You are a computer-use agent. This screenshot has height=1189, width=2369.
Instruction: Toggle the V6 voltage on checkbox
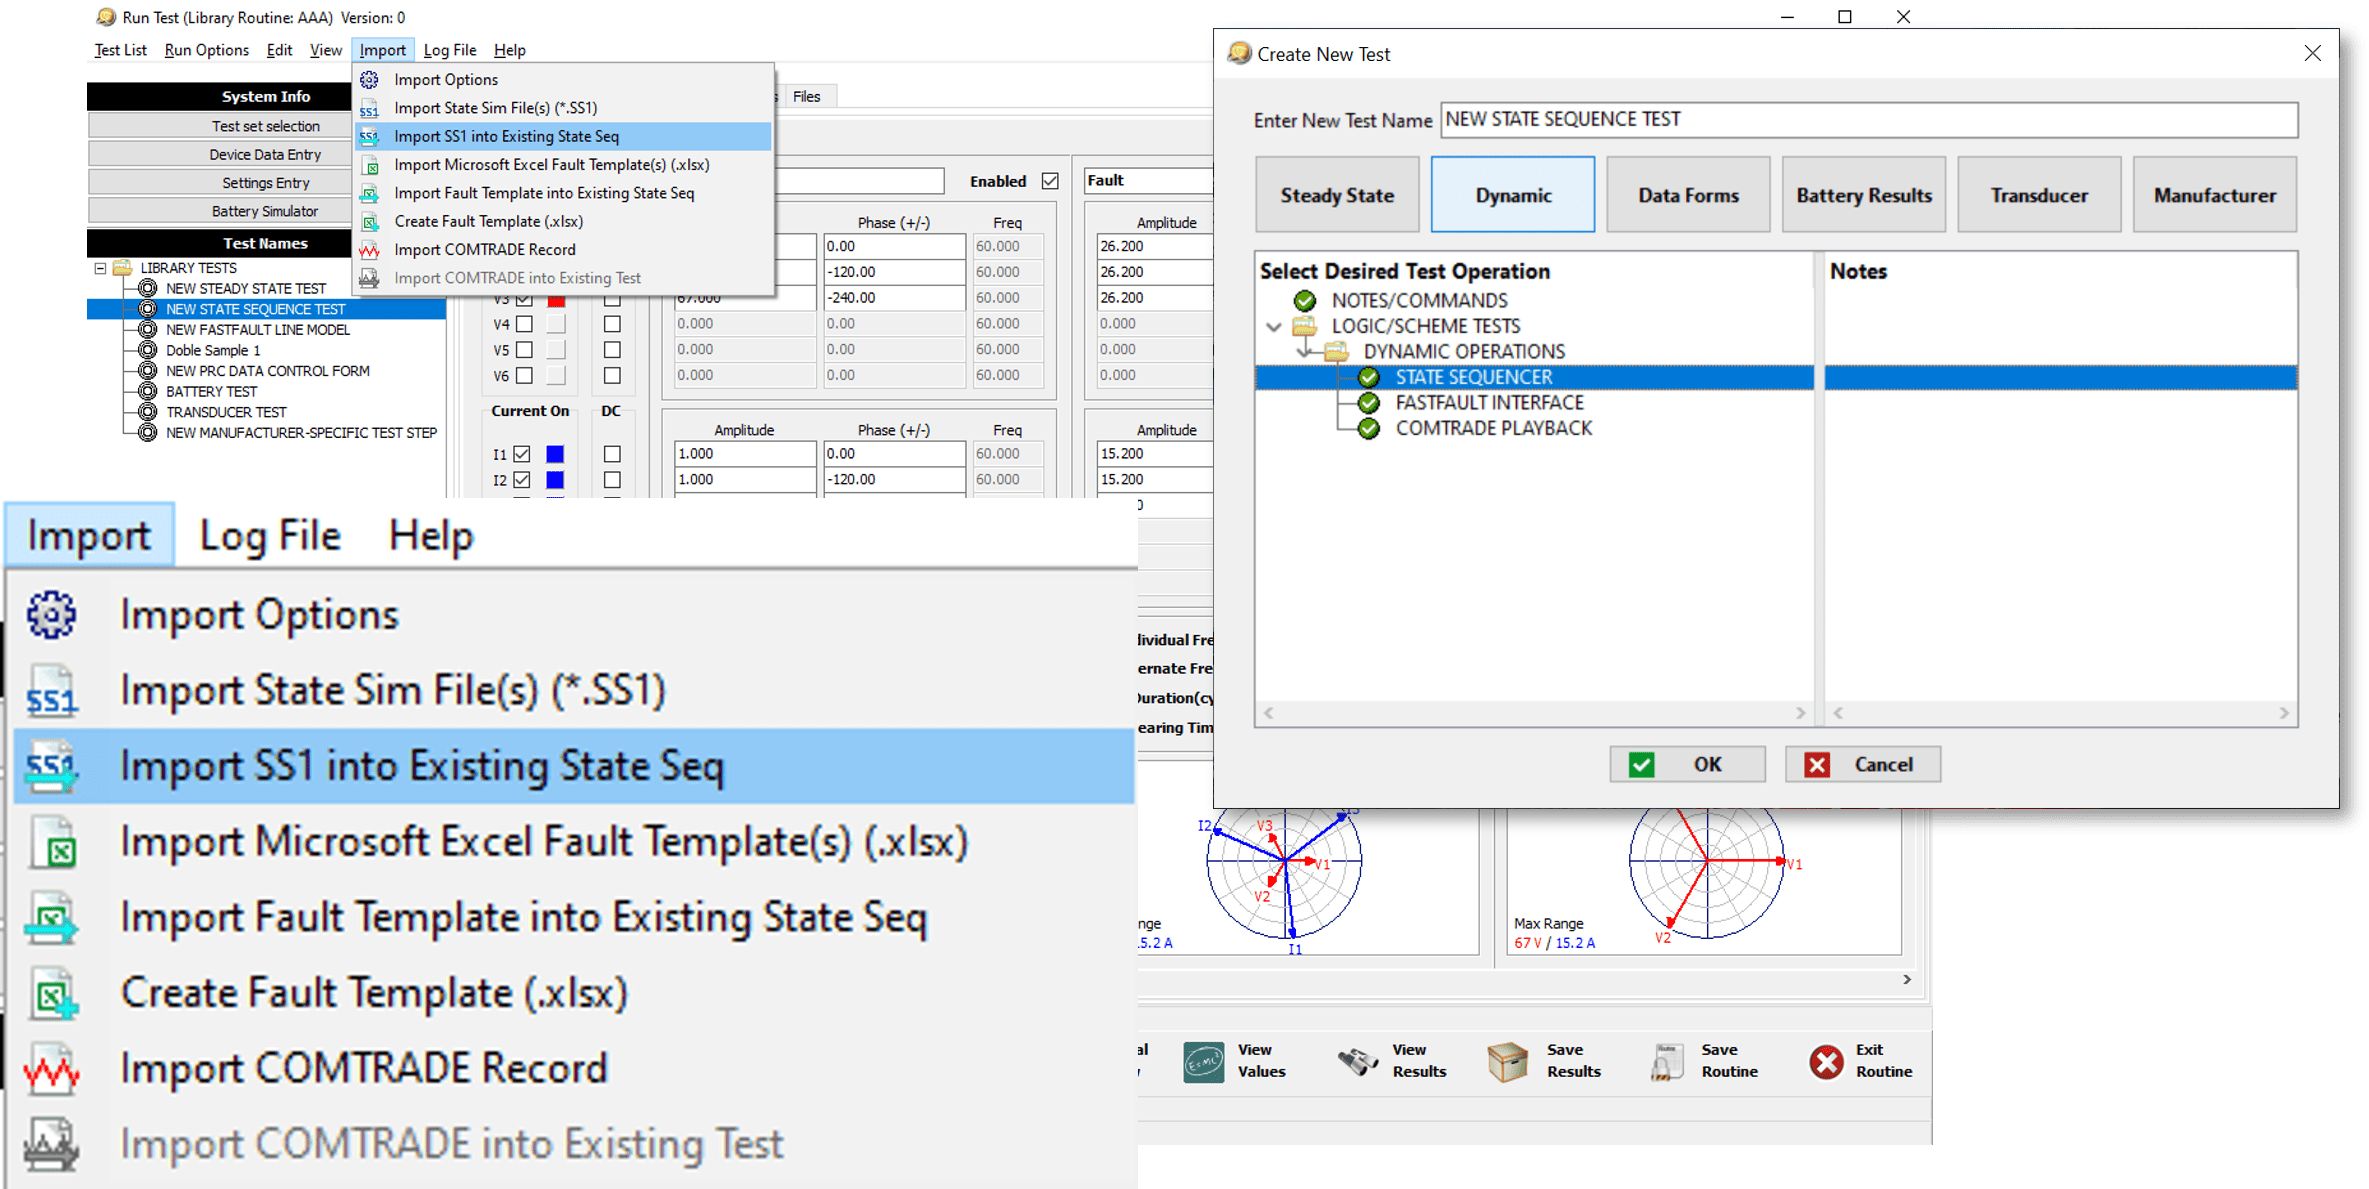coord(524,376)
